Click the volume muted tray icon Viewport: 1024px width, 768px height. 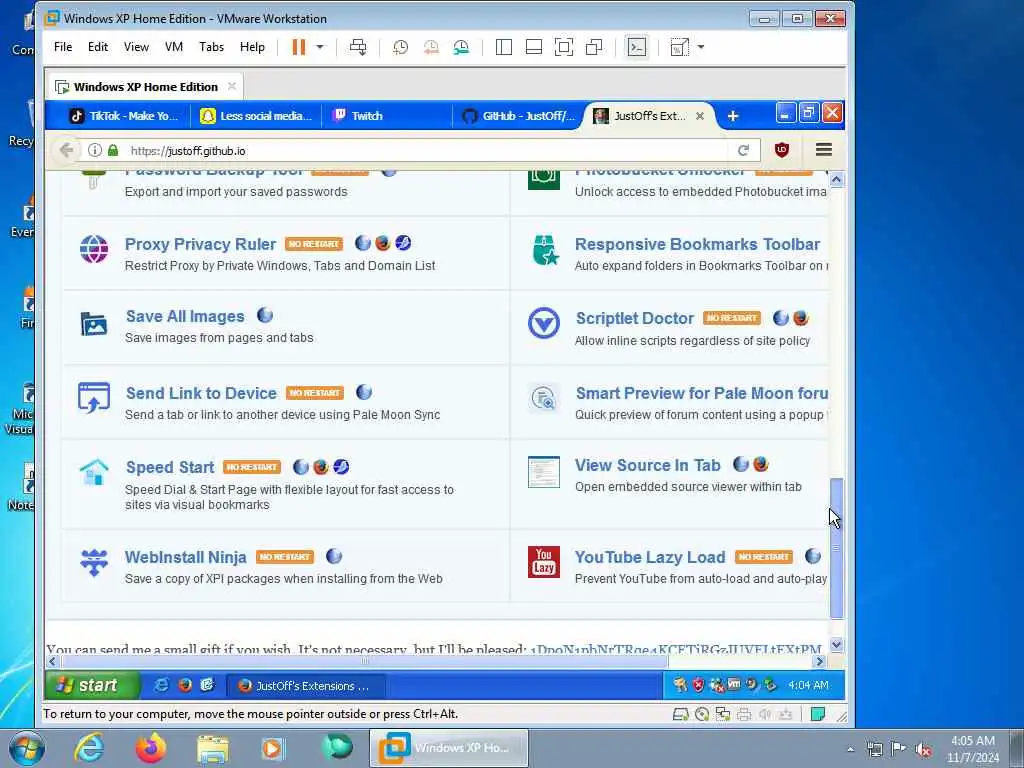coord(923,750)
